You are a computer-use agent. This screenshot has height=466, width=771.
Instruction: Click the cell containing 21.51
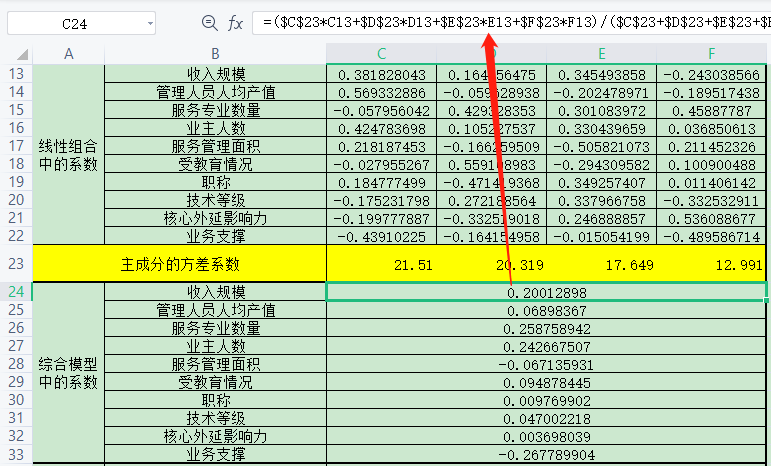[381, 264]
